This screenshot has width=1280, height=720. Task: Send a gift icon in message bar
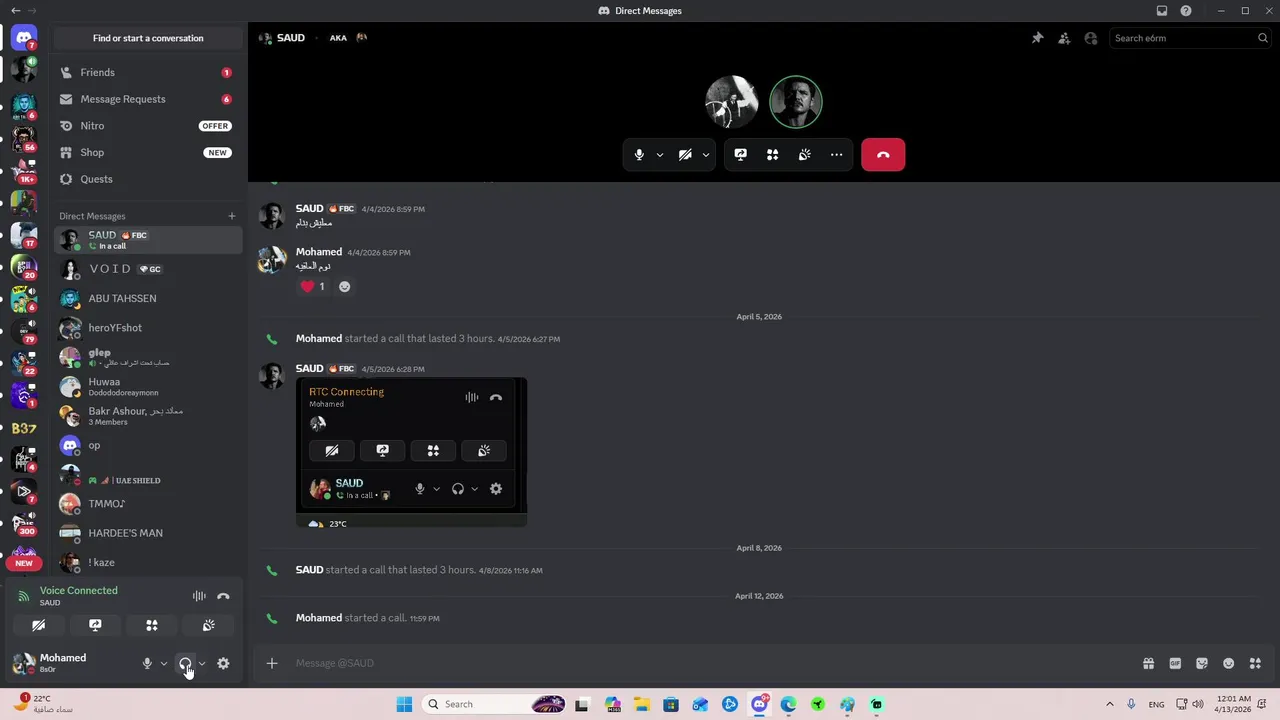pyautogui.click(x=1148, y=663)
